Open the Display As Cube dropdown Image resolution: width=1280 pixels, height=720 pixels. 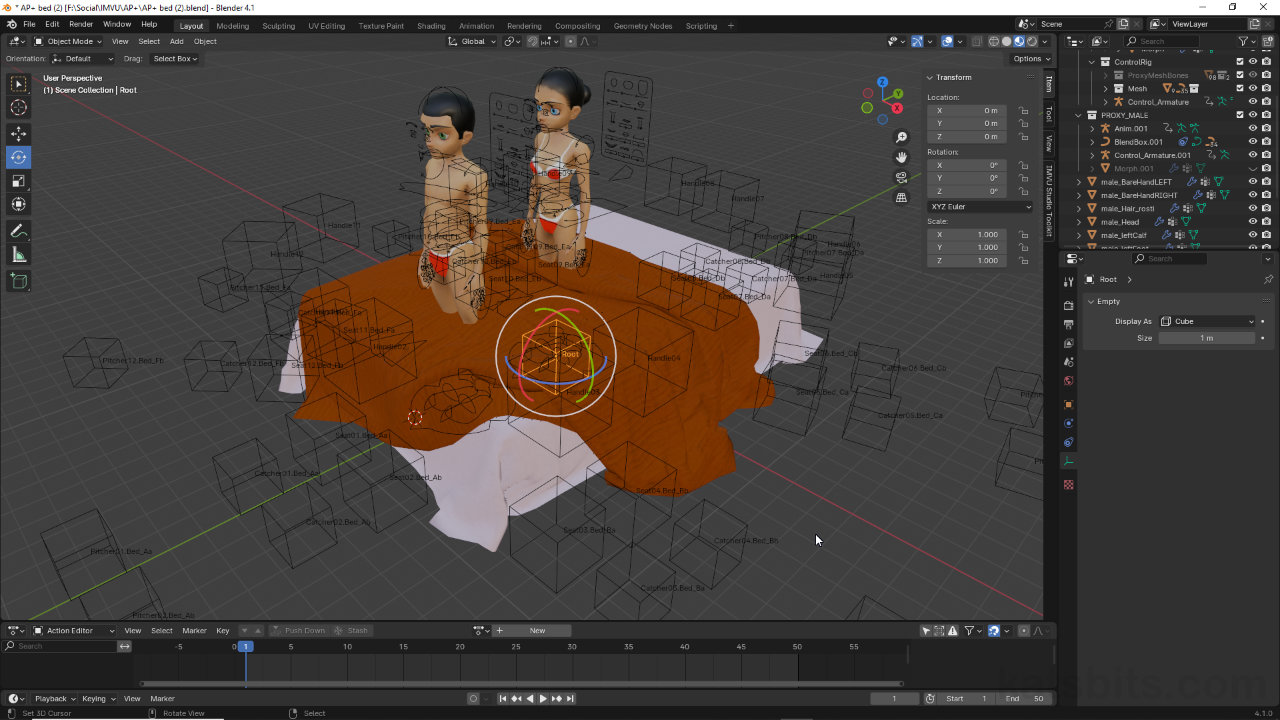coord(1207,321)
